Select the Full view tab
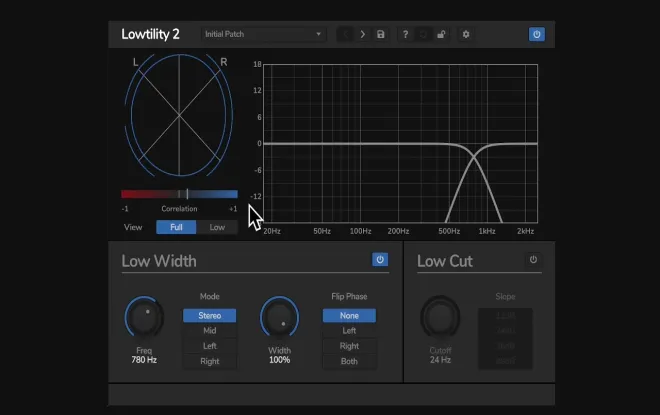This screenshot has width=660, height=415. (x=176, y=227)
